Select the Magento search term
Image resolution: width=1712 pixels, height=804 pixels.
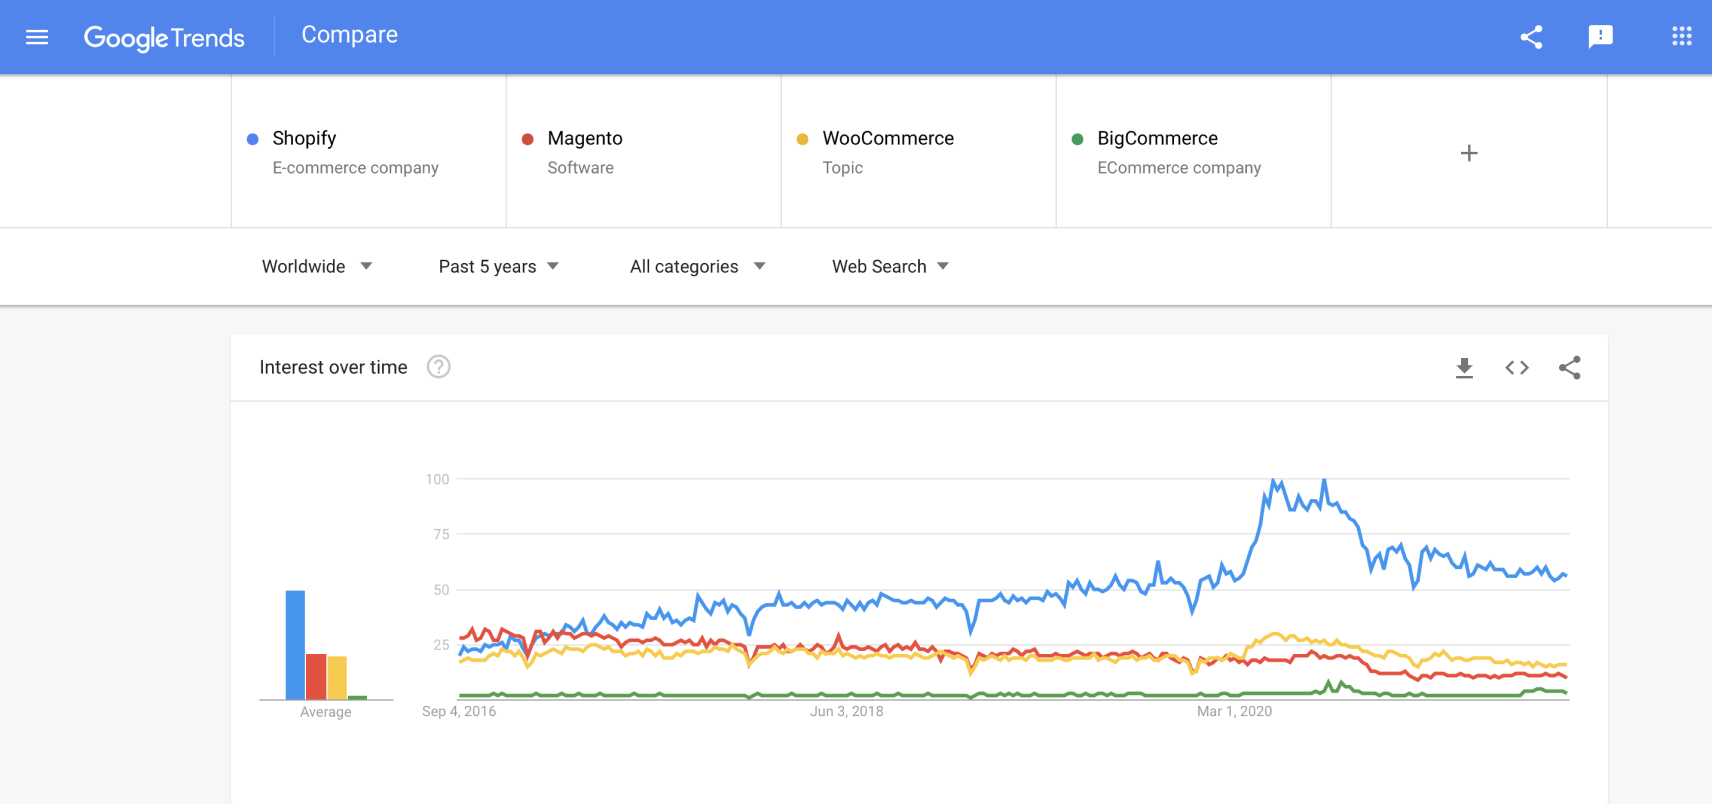[585, 138]
